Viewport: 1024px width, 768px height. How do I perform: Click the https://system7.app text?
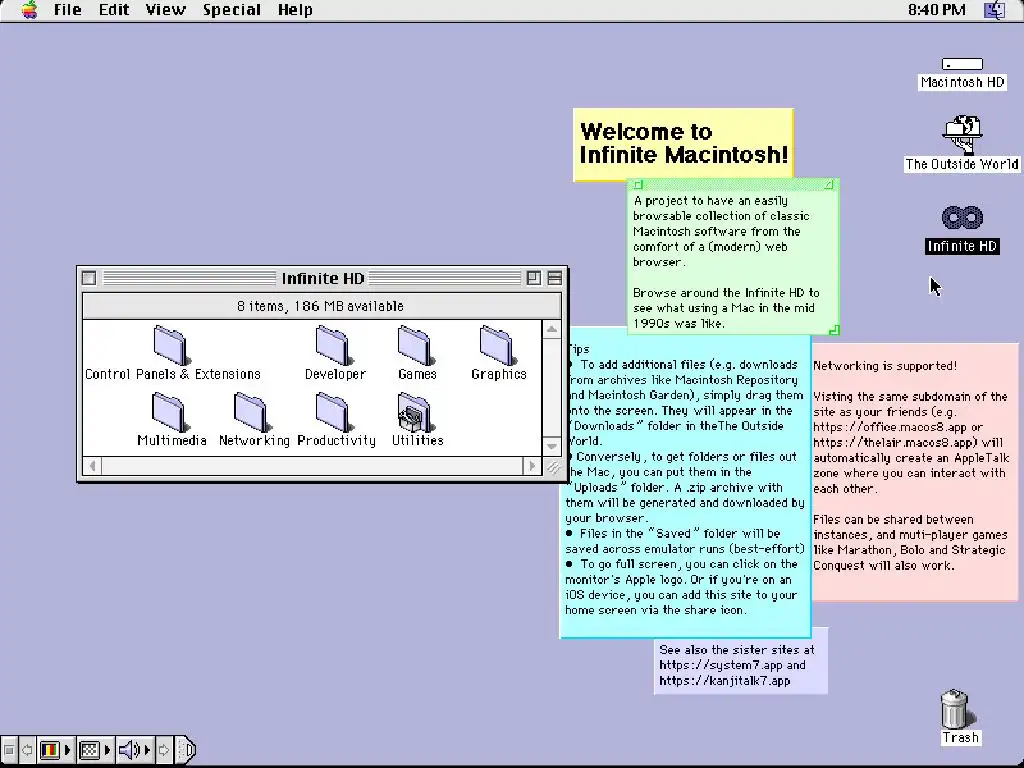720,665
